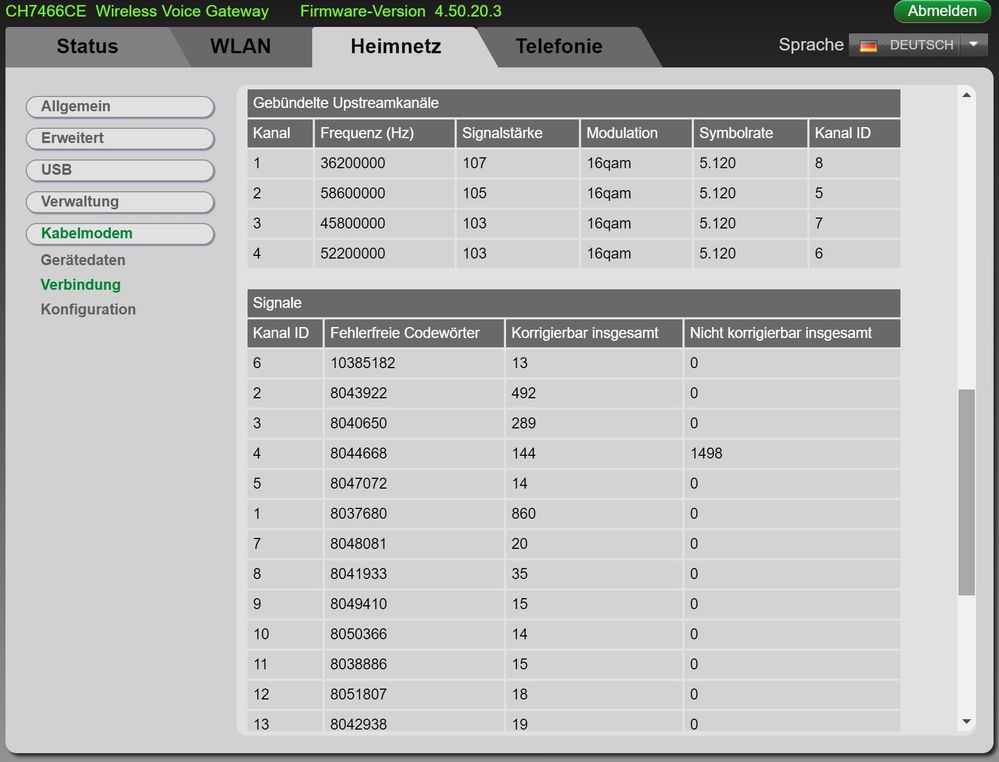
Task: Log out with the Abmelden button
Action: click(942, 11)
